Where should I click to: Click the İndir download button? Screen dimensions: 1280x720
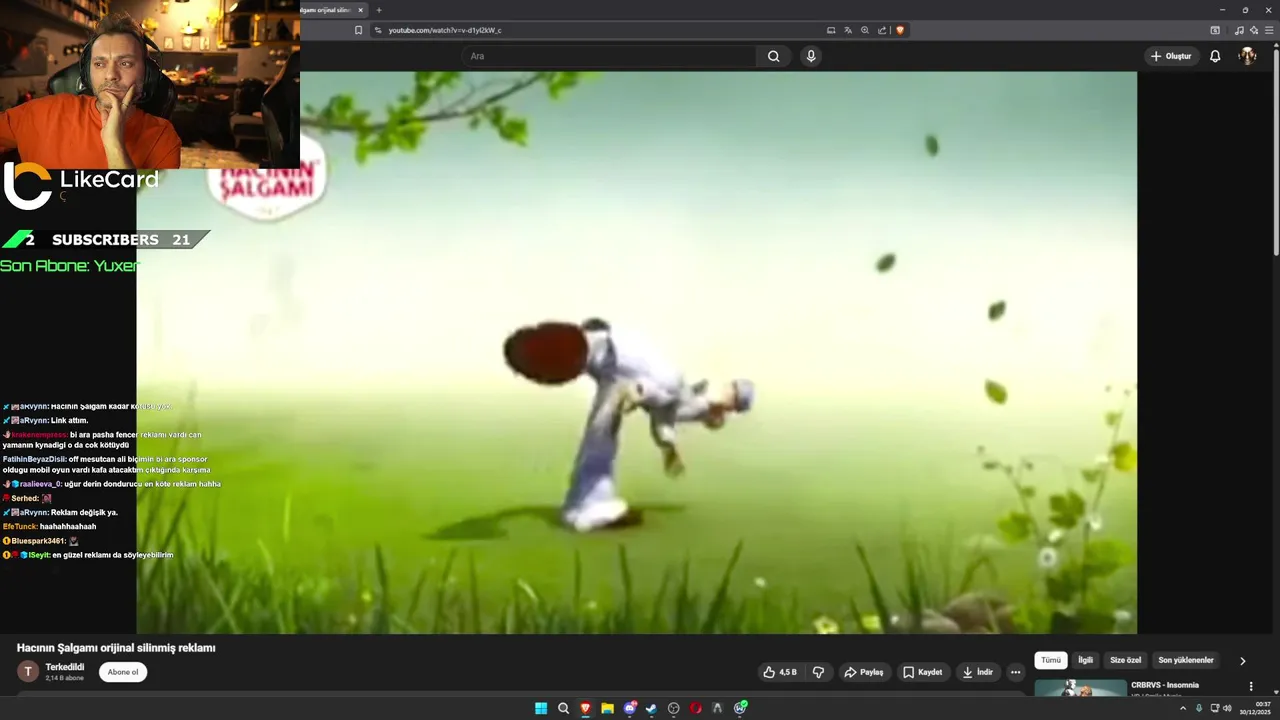(978, 672)
